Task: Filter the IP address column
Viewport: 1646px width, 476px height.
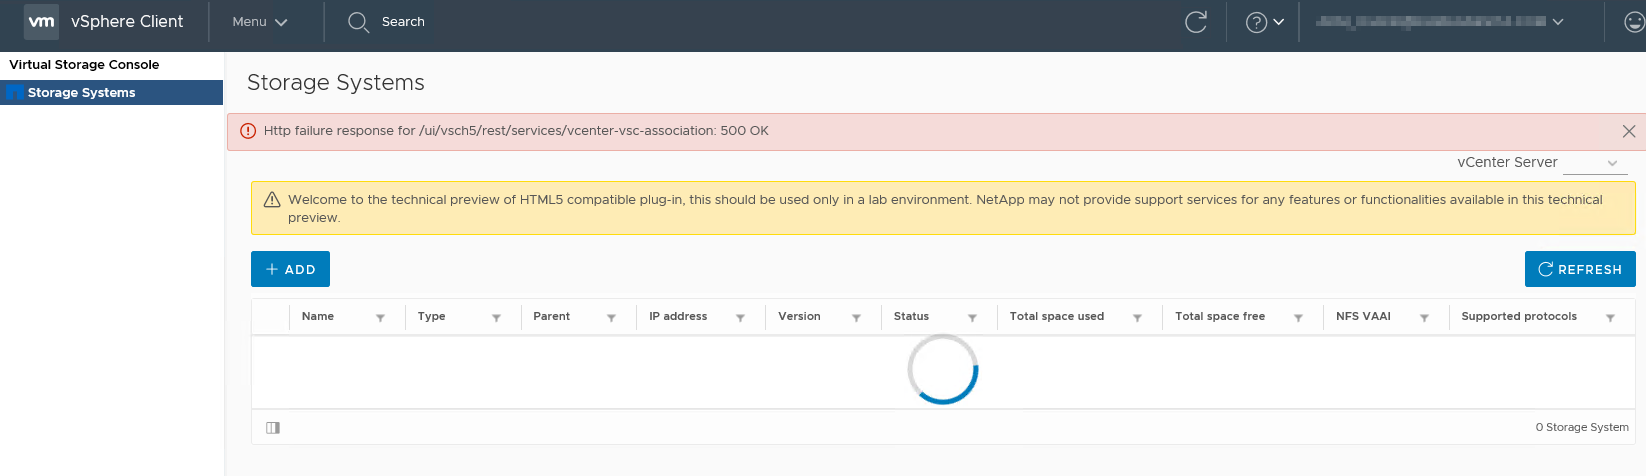Action: tap(740, 318)
